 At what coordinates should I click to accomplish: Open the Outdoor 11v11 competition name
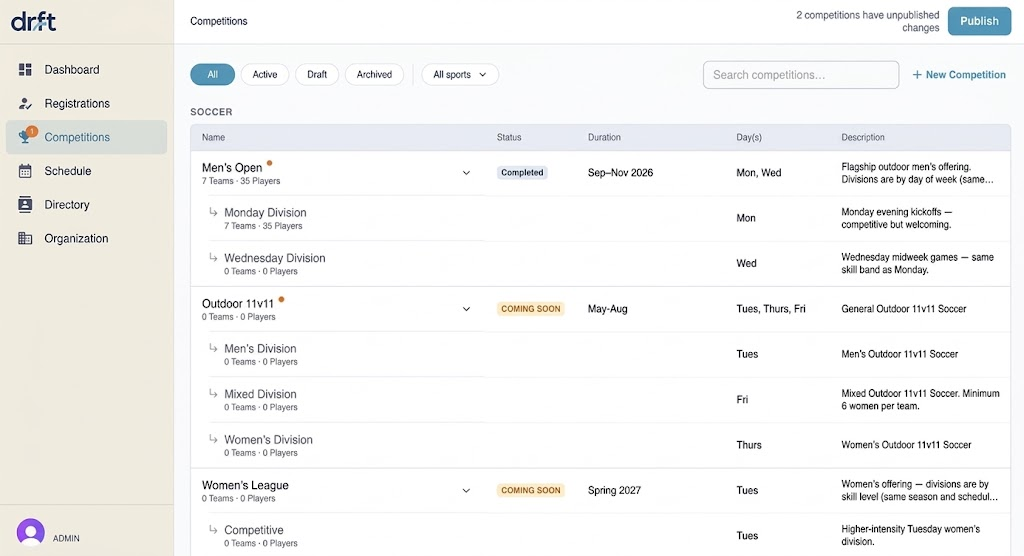238,304
